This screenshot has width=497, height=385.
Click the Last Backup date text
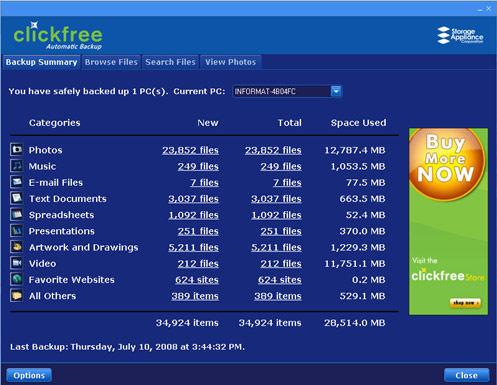point(127,347)
